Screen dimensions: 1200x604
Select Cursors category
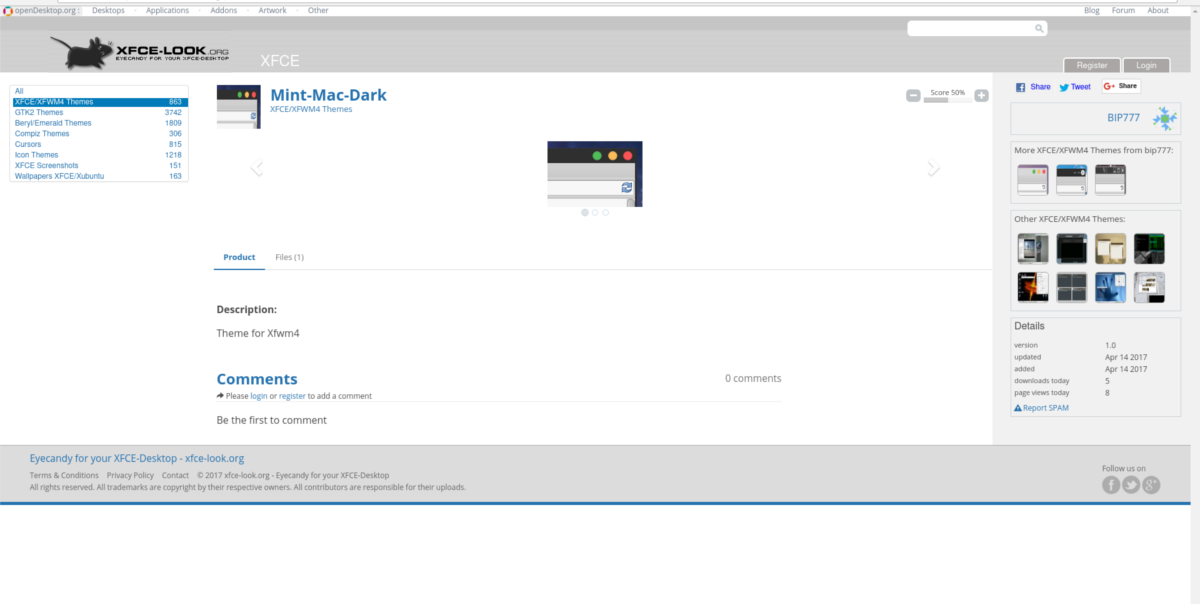98,144
